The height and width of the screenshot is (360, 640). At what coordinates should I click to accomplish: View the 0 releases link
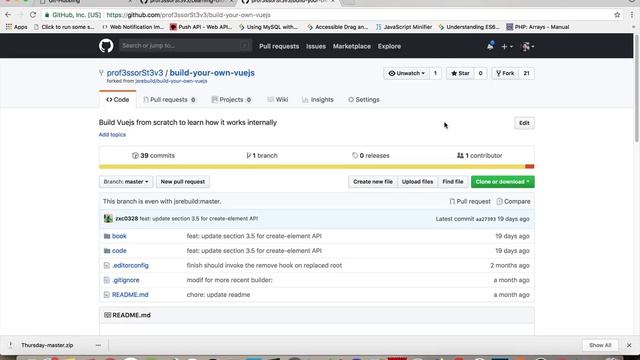(x=371, y=156)
